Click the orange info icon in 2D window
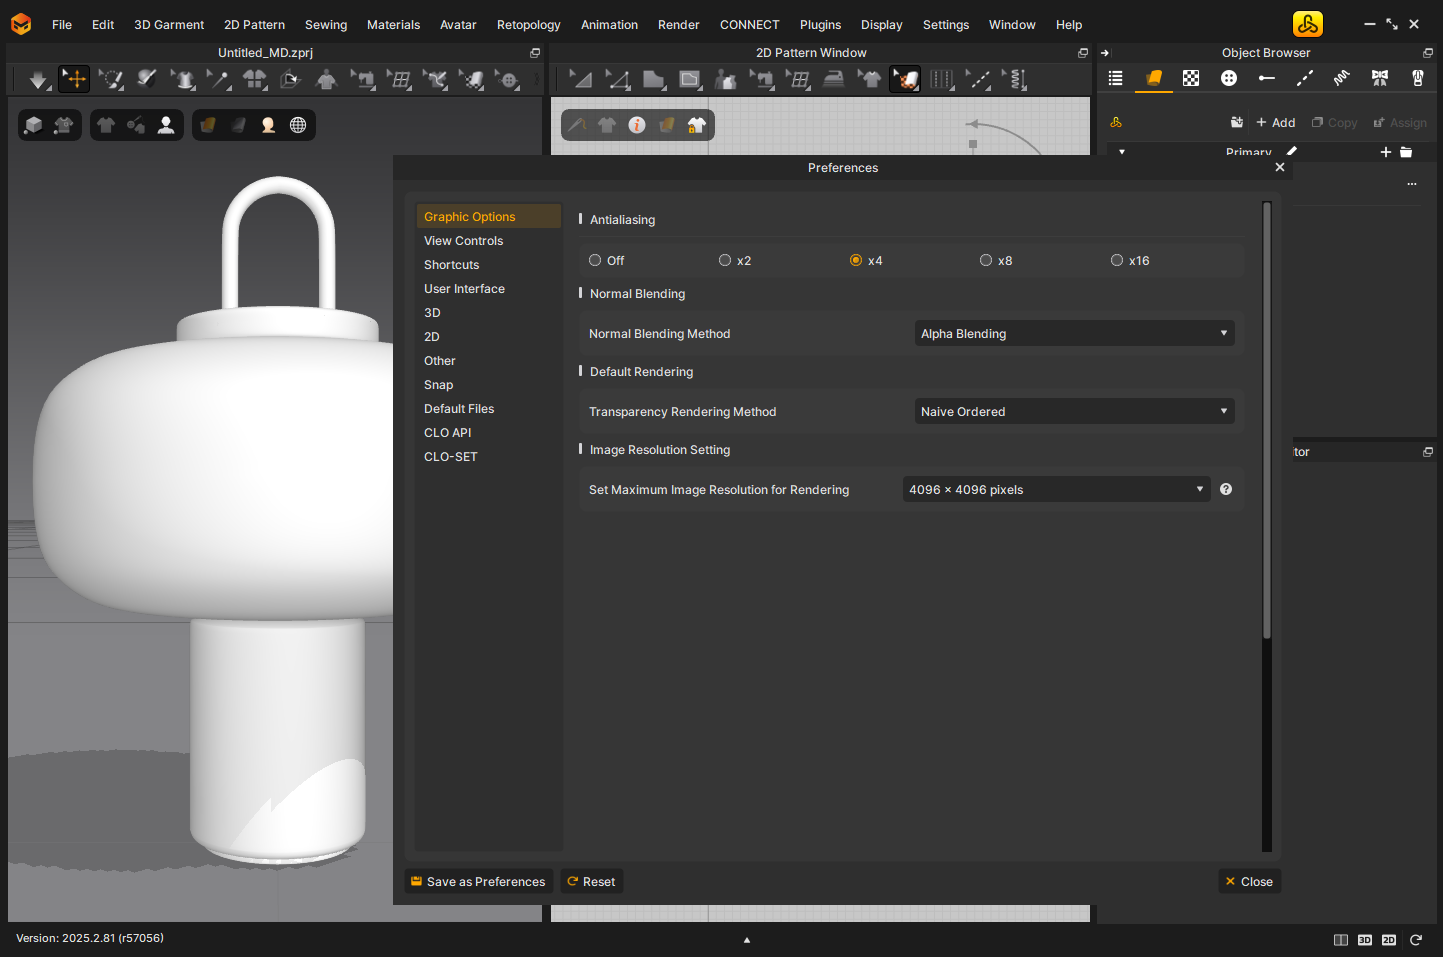Image resolution: width=1443 pixels, height=957 pixels. point(637,125)
